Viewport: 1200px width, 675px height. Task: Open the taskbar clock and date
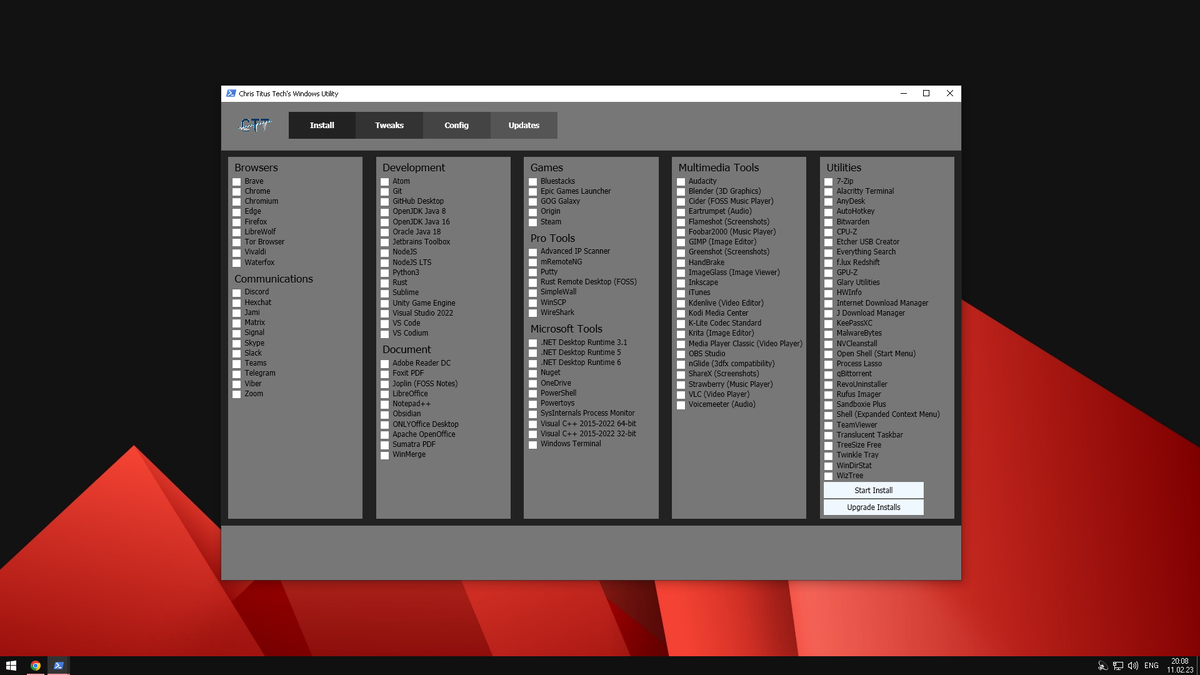[x=1180, y=665]
